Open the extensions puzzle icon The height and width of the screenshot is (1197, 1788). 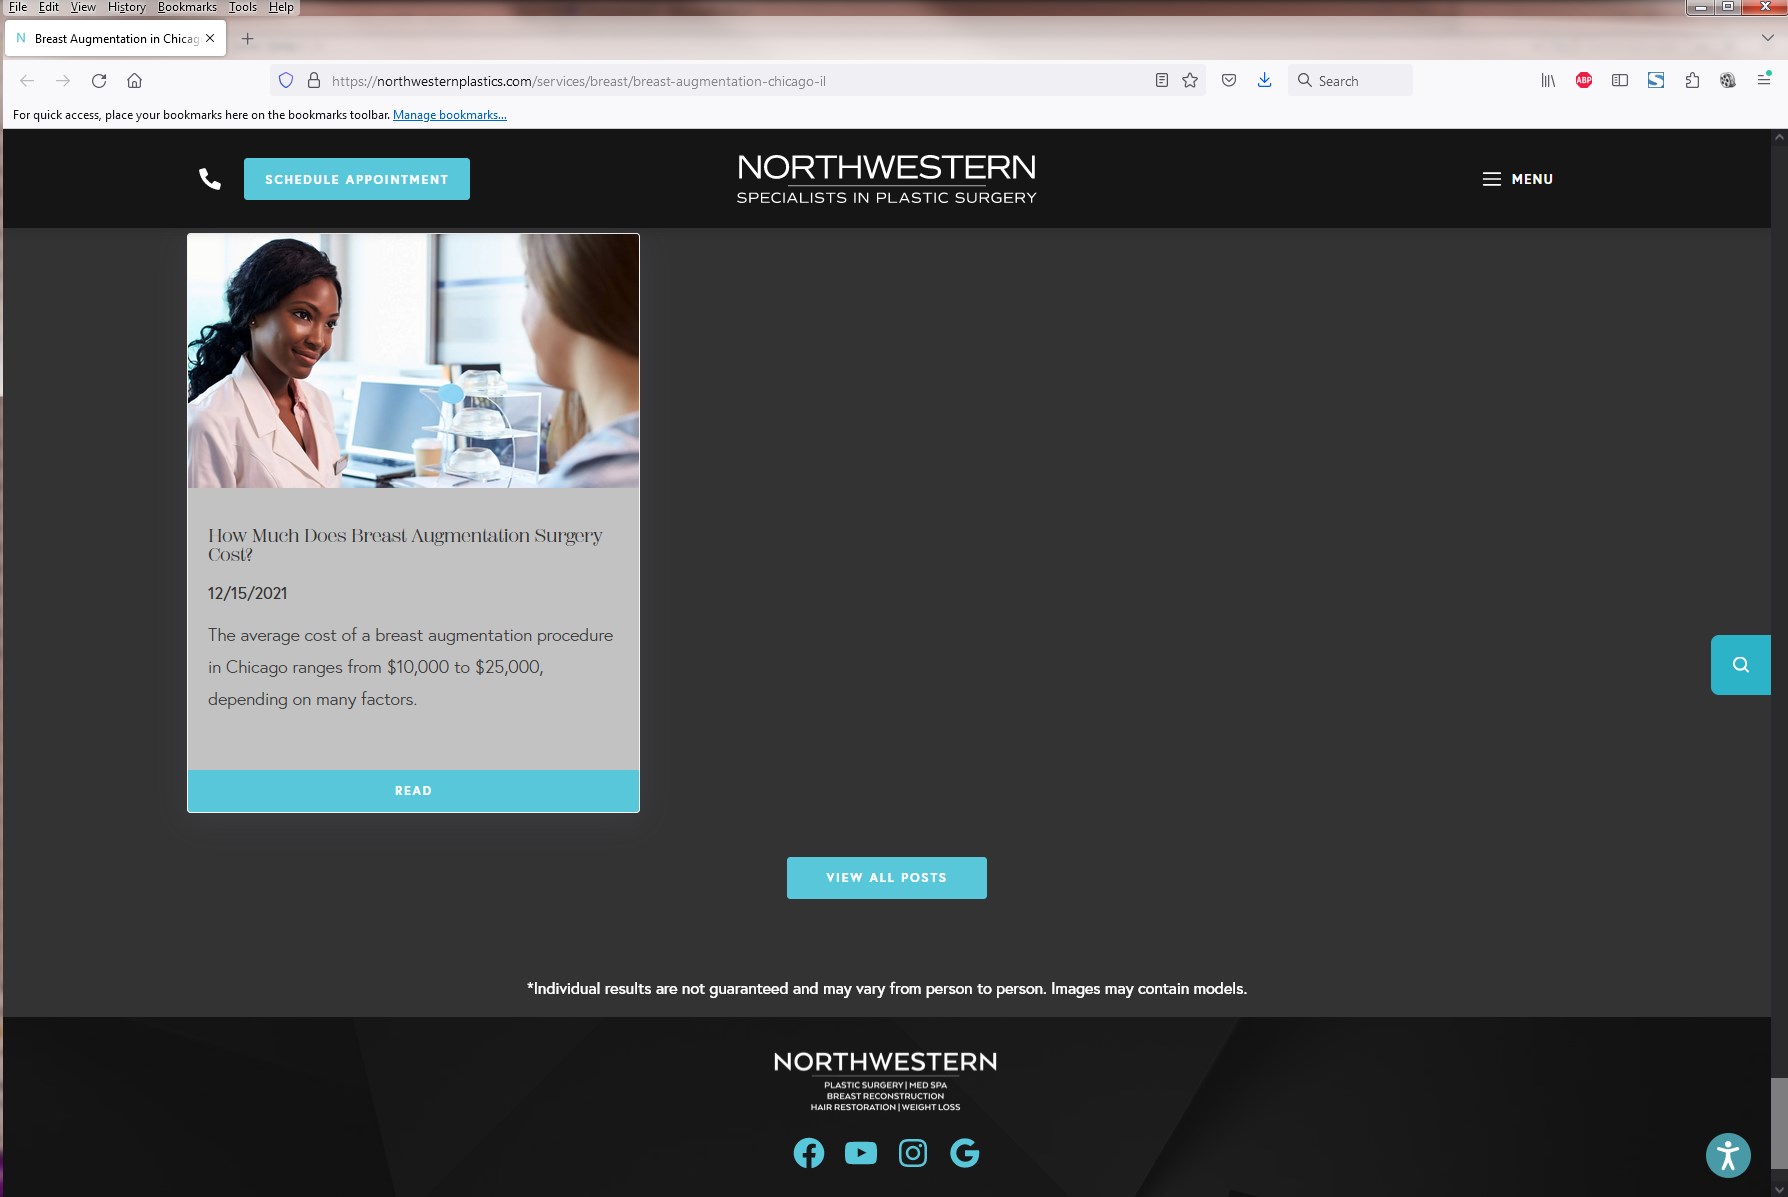[x=1692, y=81]
